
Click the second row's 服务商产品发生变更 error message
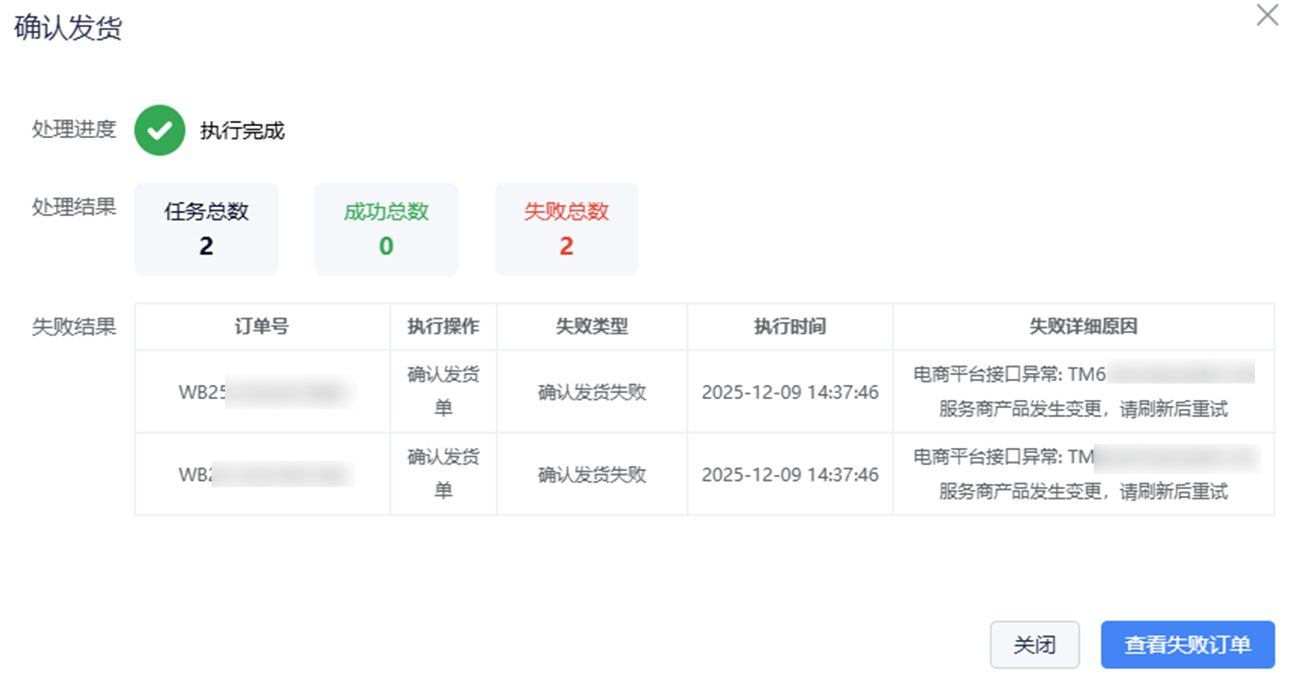(x=1083, y=491)
